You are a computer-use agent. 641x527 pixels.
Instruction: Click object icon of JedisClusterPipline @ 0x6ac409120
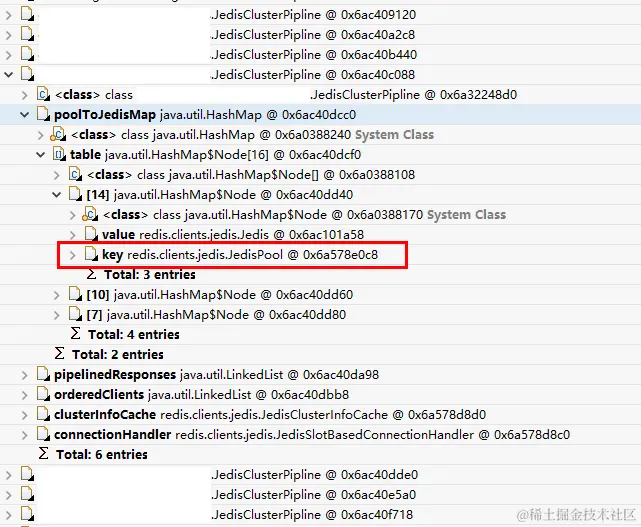27,14
